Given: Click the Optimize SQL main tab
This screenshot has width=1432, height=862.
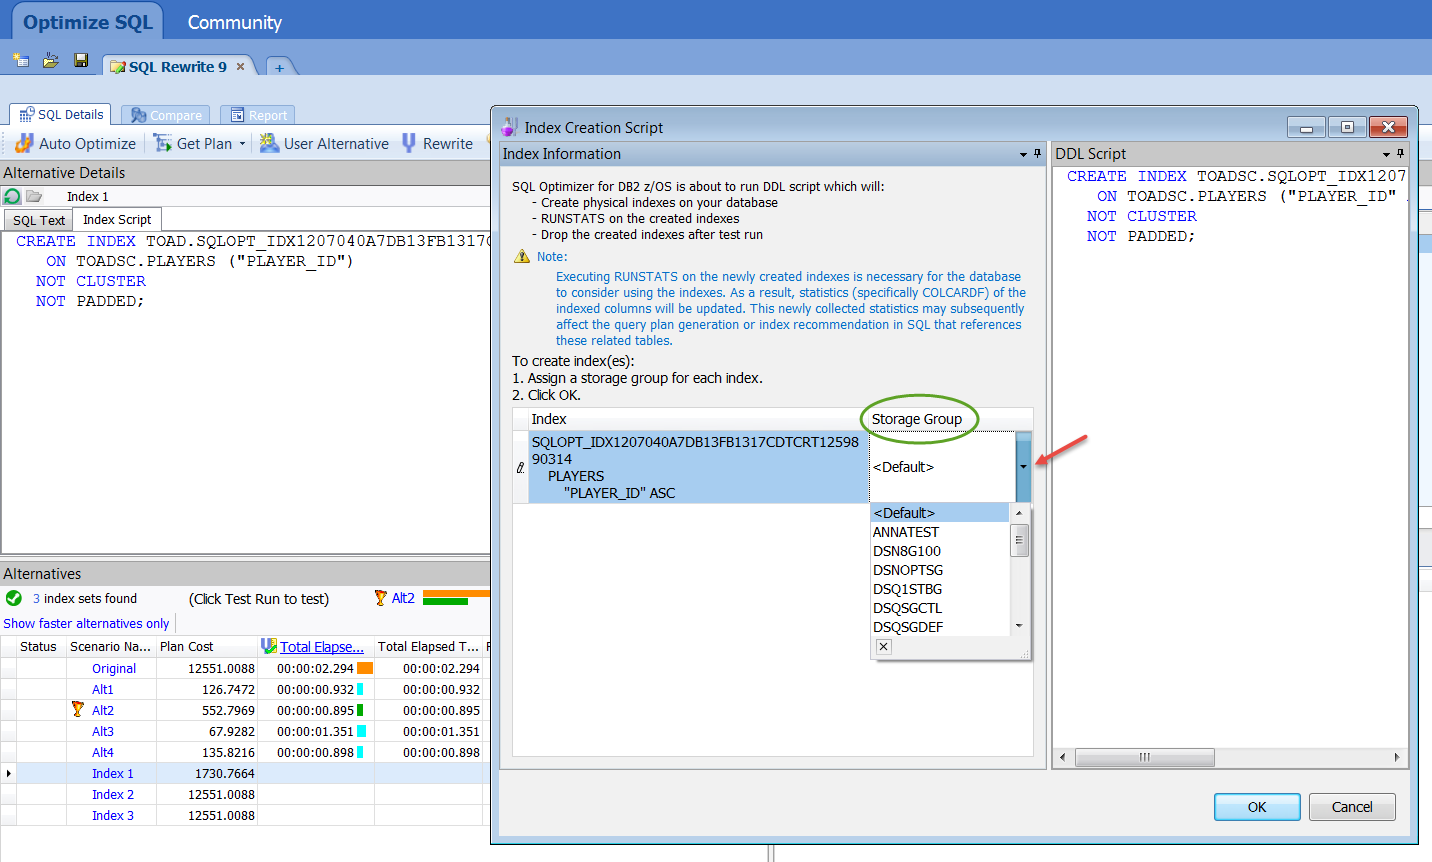Looking at the screenshot, I should pos(88,22).
